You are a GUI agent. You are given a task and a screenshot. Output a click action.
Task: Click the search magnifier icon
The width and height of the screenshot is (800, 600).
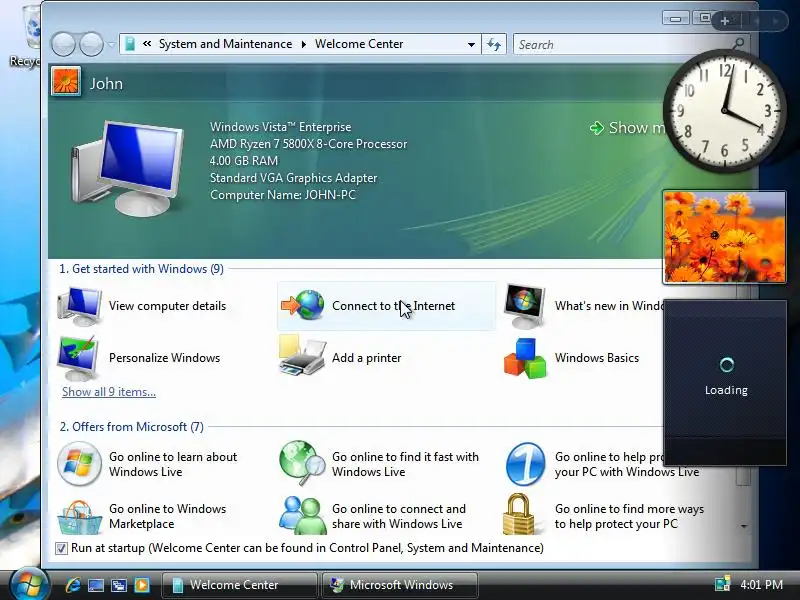pyautogui.click(x=738, y=44)
